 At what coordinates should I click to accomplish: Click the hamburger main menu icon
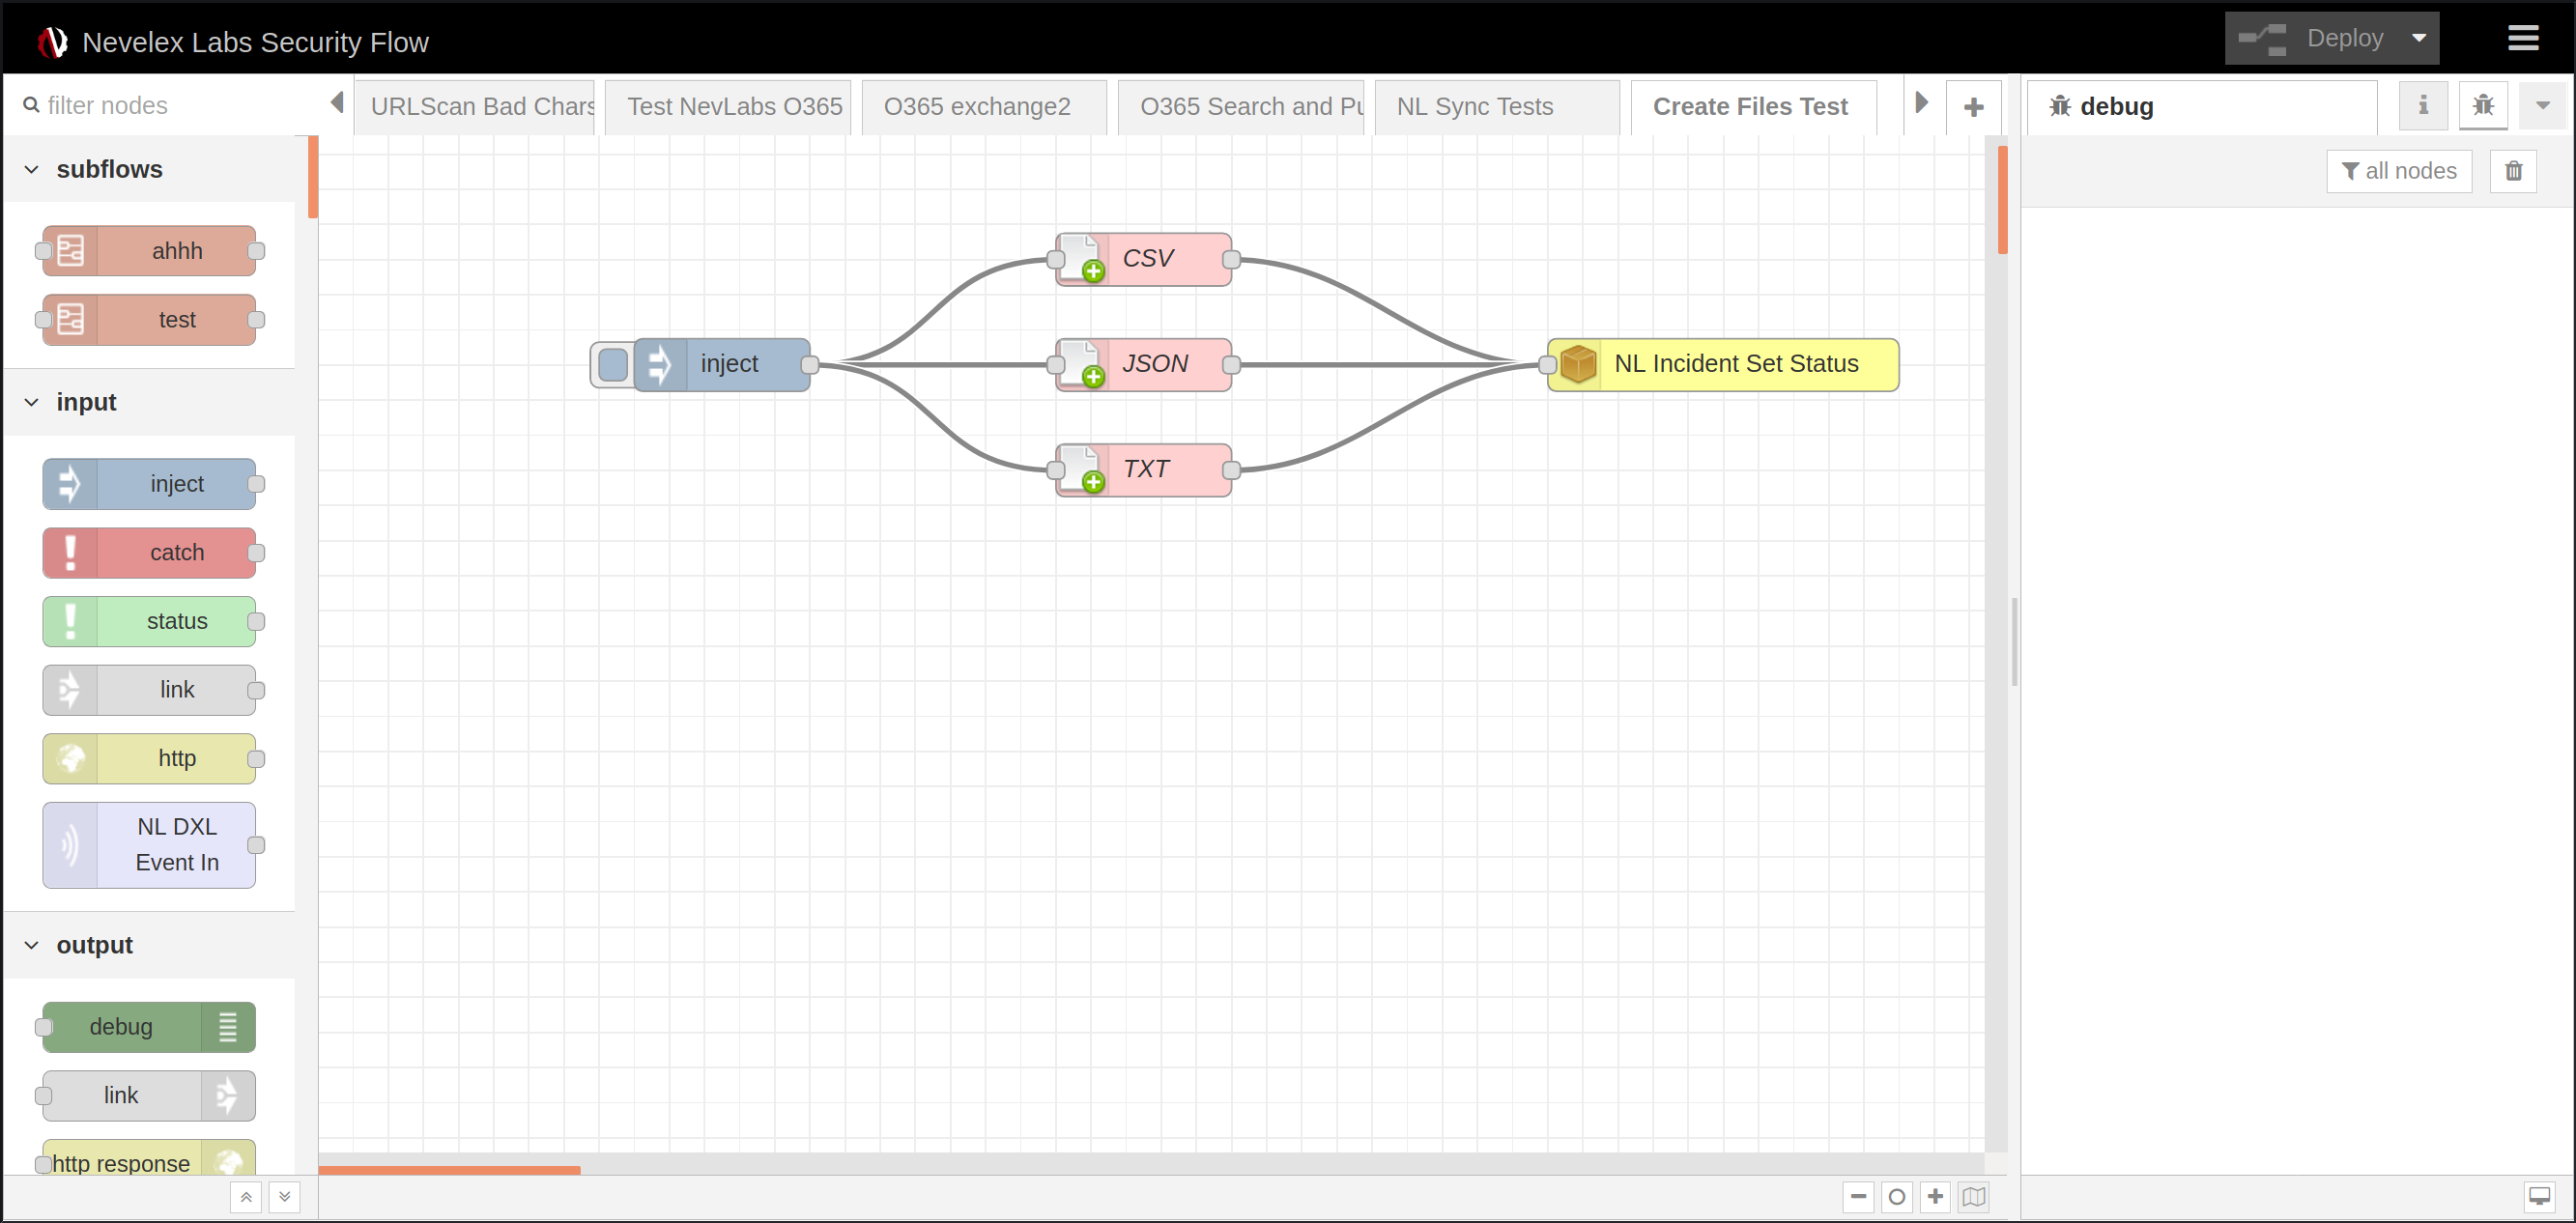[x=2522, y=38]
